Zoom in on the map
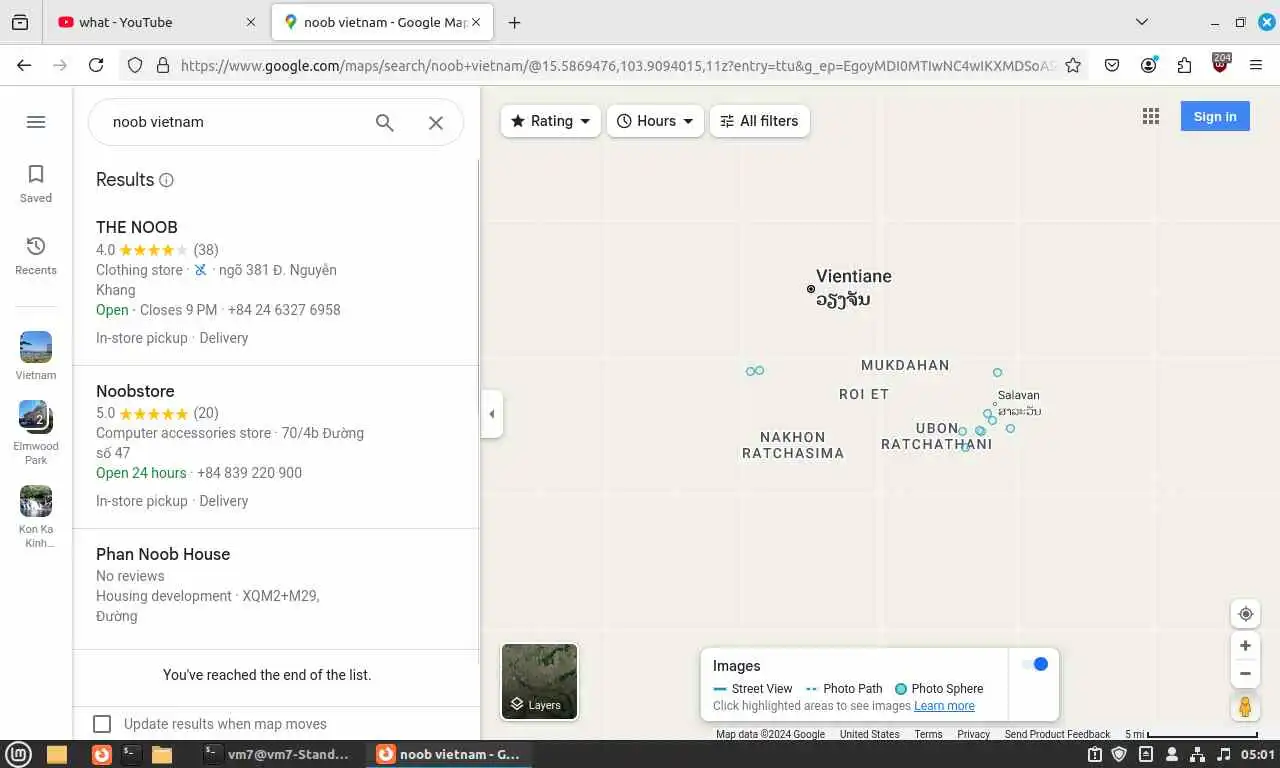The height and width of the screenshot is (768, 1280). 1245,646
